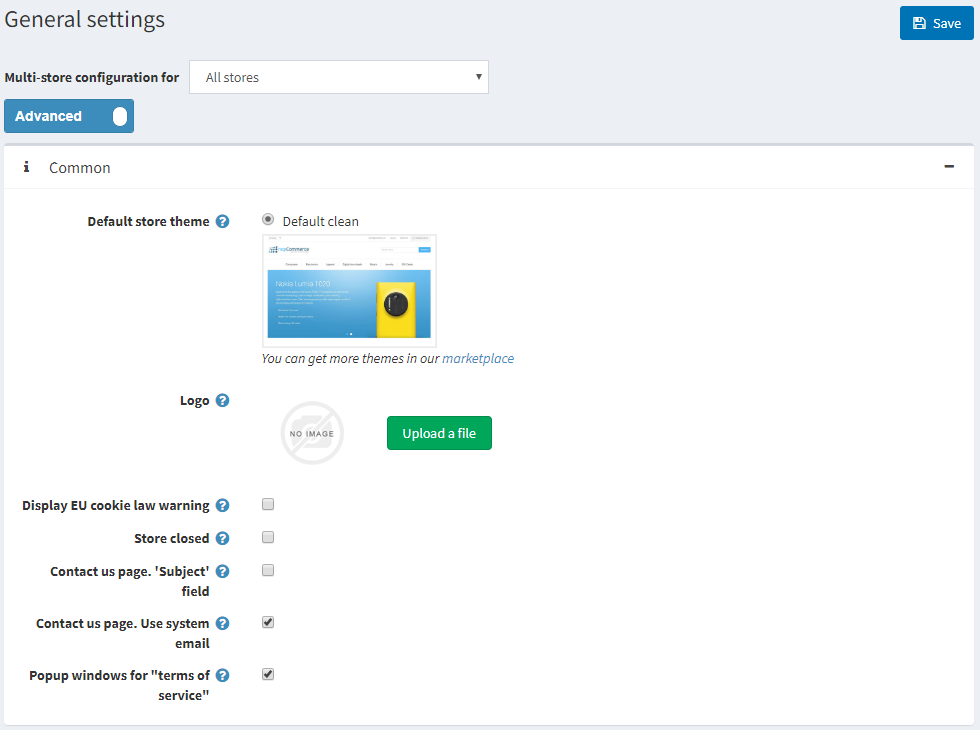Screen dimensions: 980x730
Task: Click help icon for Contact us 'Subject' field
Action: coord(223,571)
